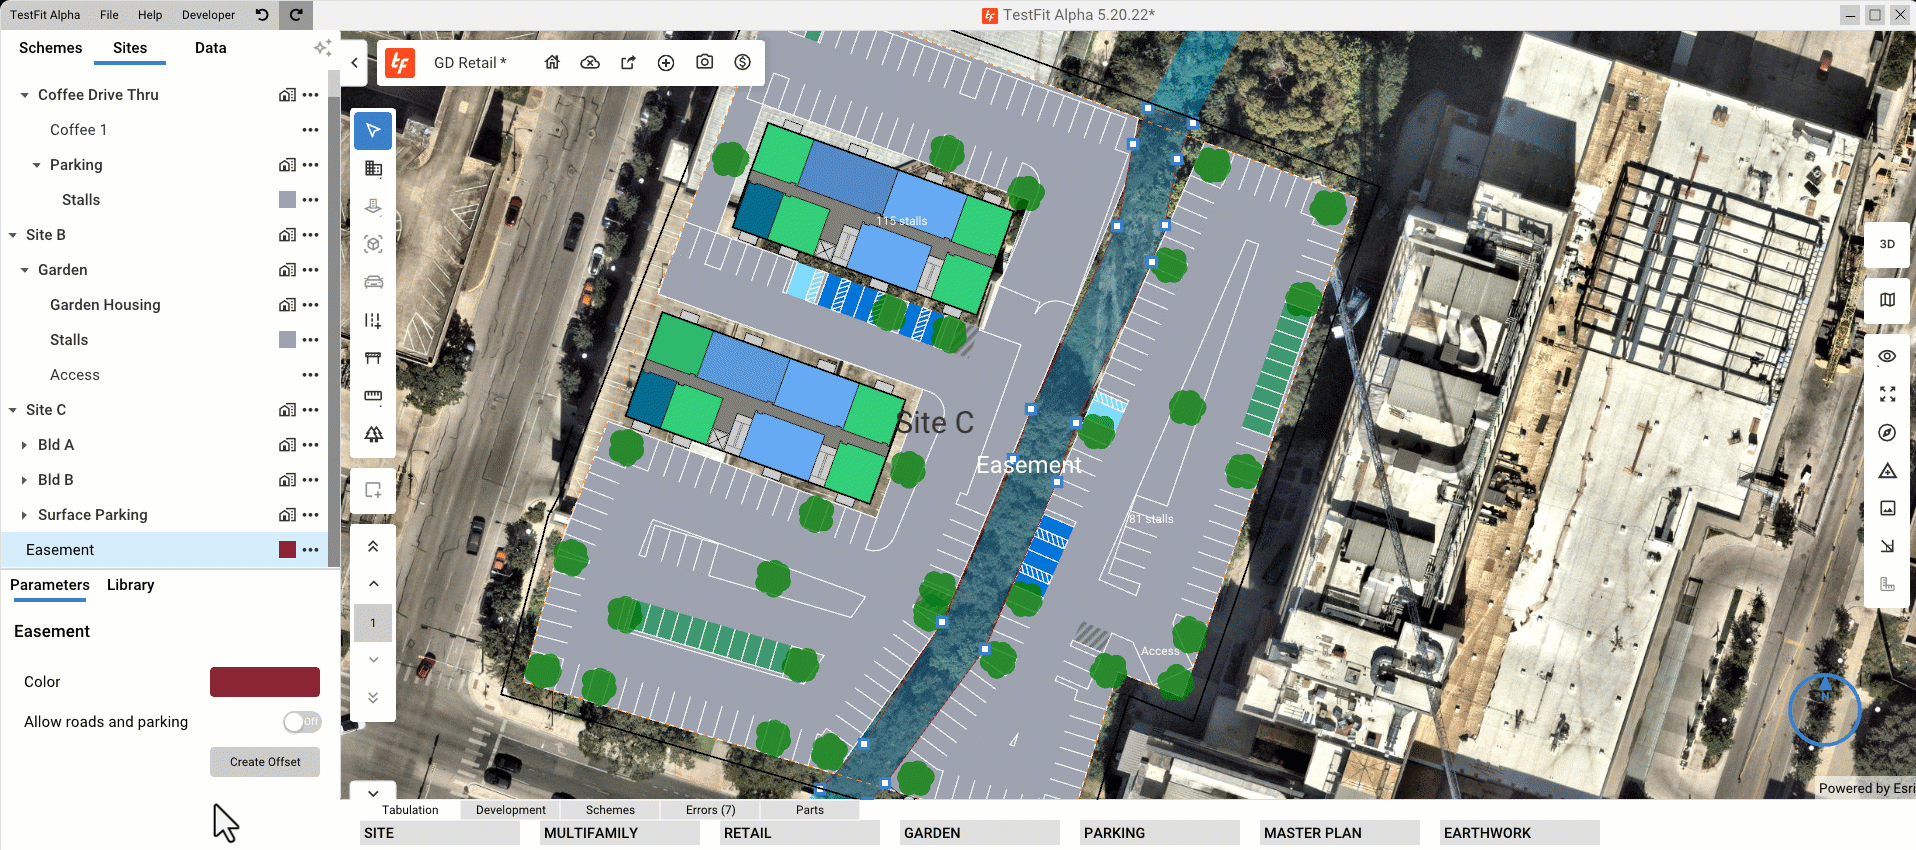Collapse the Site C tree node
Viewport: 1916px width, 850px height.
[x=12, y=410]
